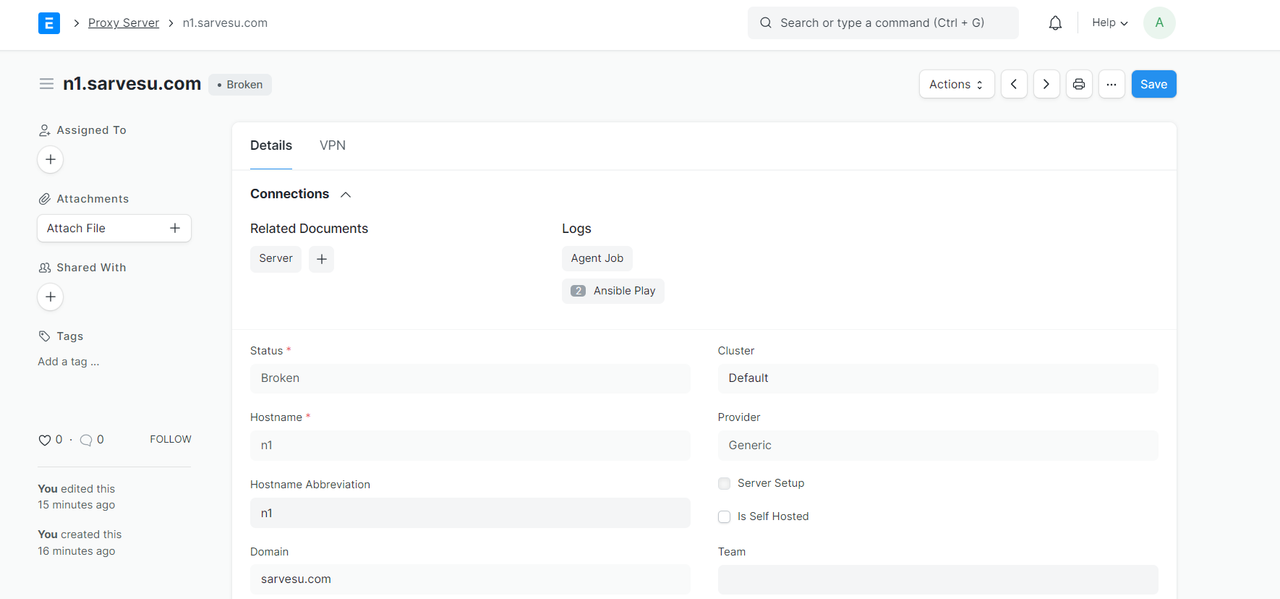This screenshot has height=599, width=1280.
Task: Open the Proxy Server breadcrumb link
Action: click(x=123, y=23)
